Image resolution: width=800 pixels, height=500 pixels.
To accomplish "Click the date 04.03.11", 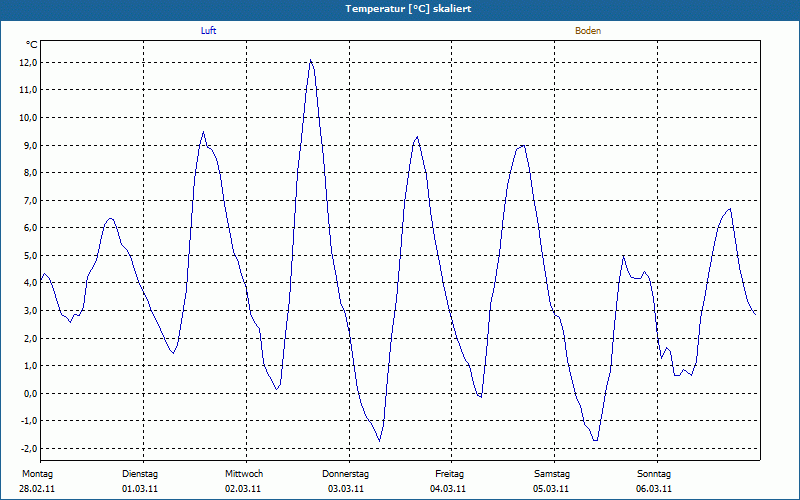I will pos(448,489).
